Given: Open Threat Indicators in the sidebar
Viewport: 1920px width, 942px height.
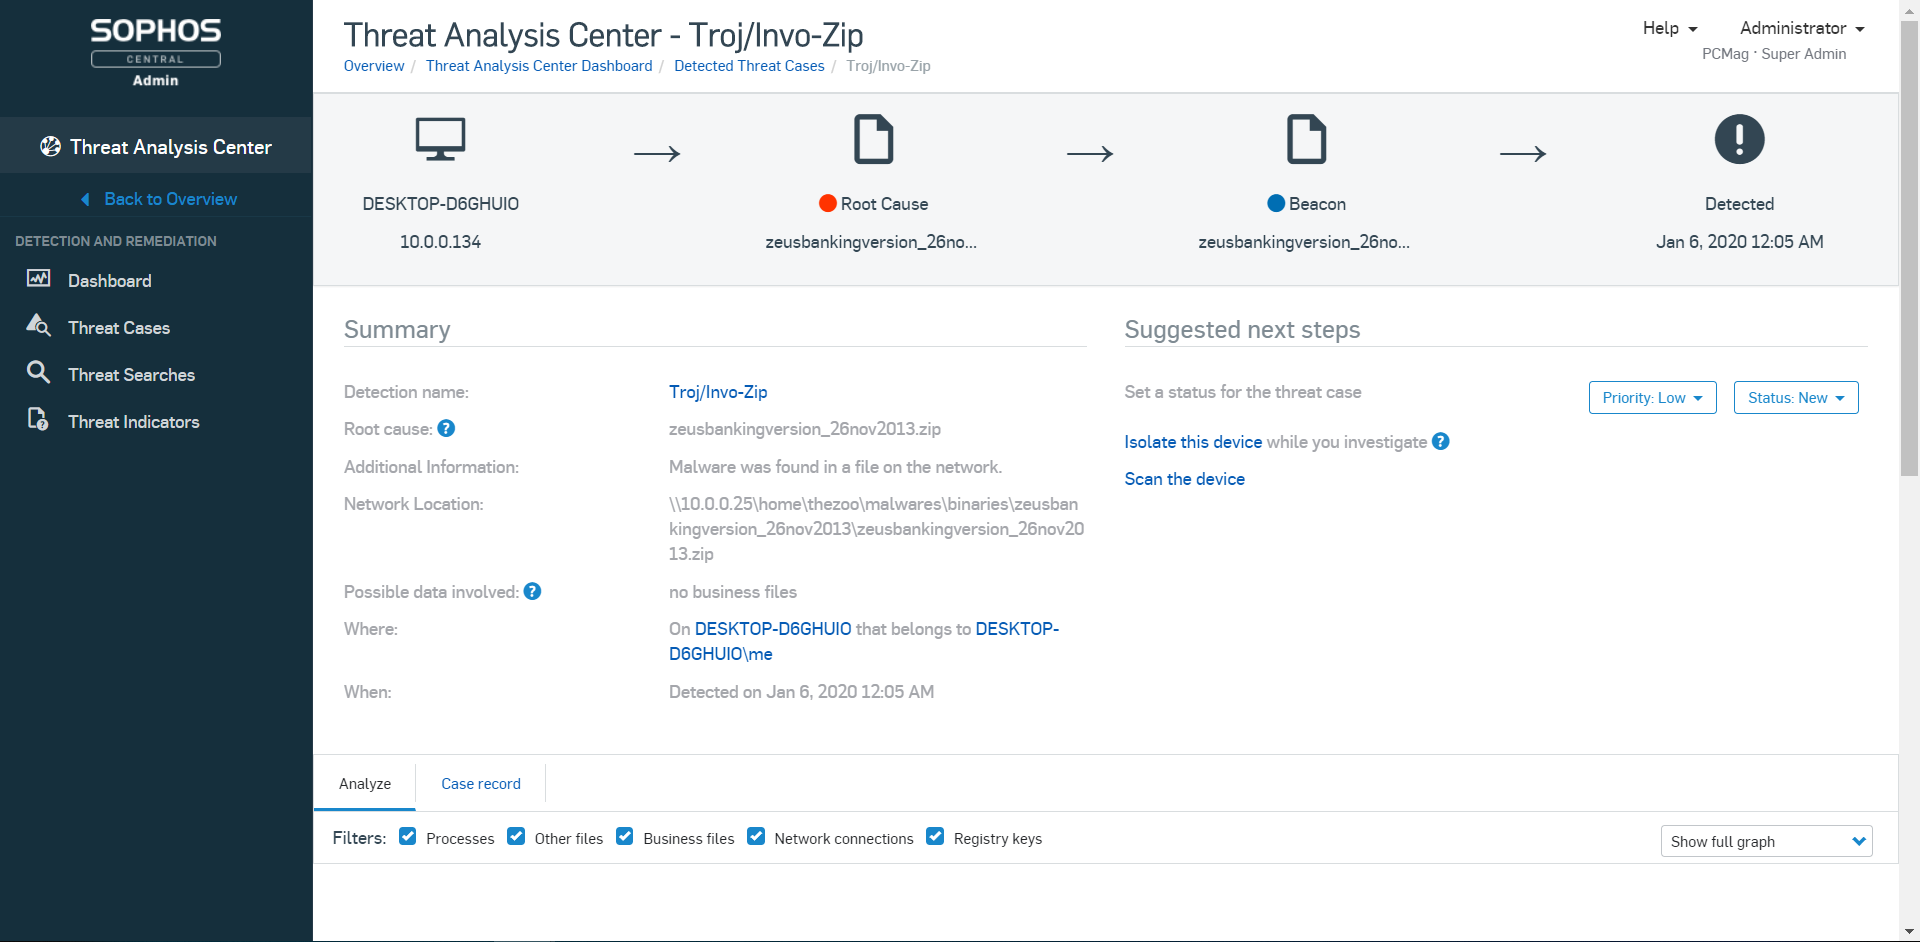Looking at the screenshot, I should tap(134, 422).
